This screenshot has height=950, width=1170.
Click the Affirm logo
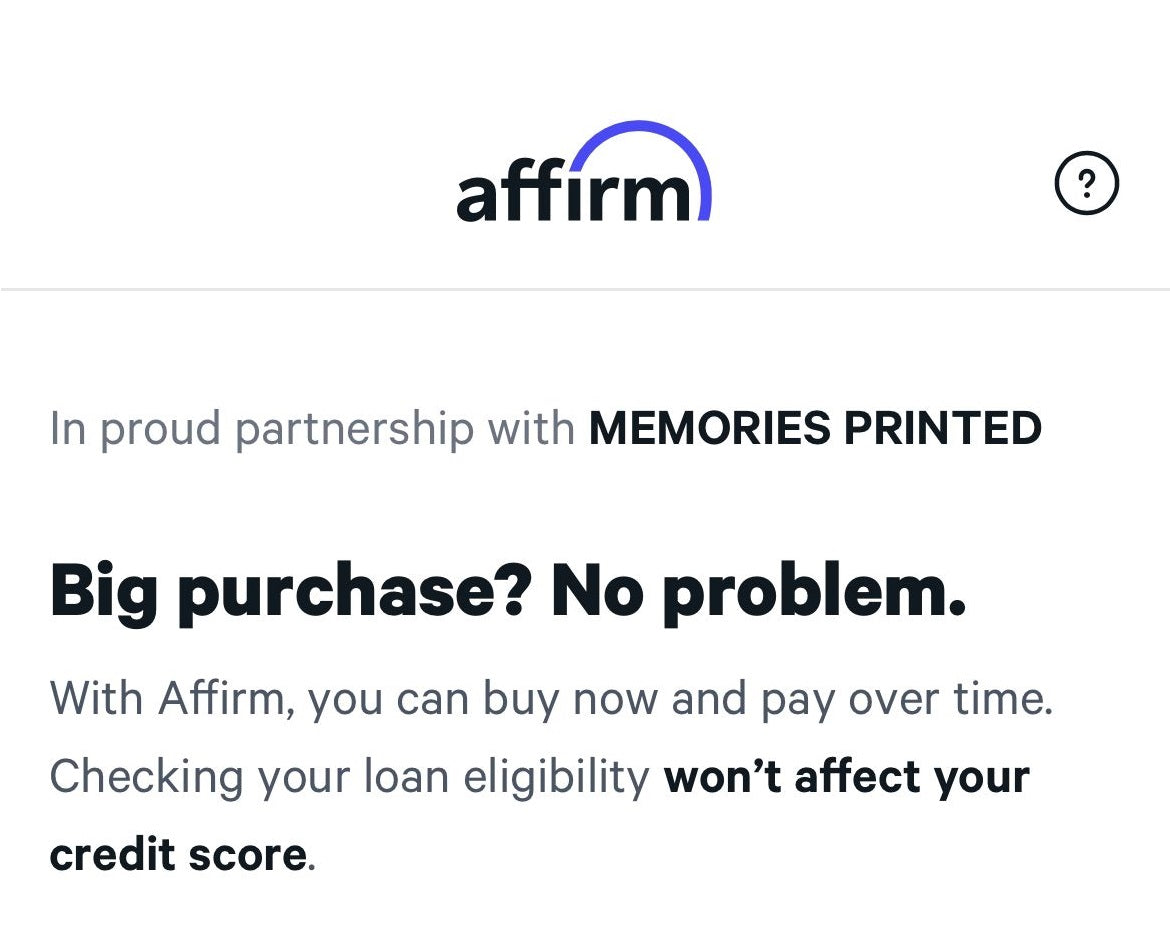pos(583,174)
